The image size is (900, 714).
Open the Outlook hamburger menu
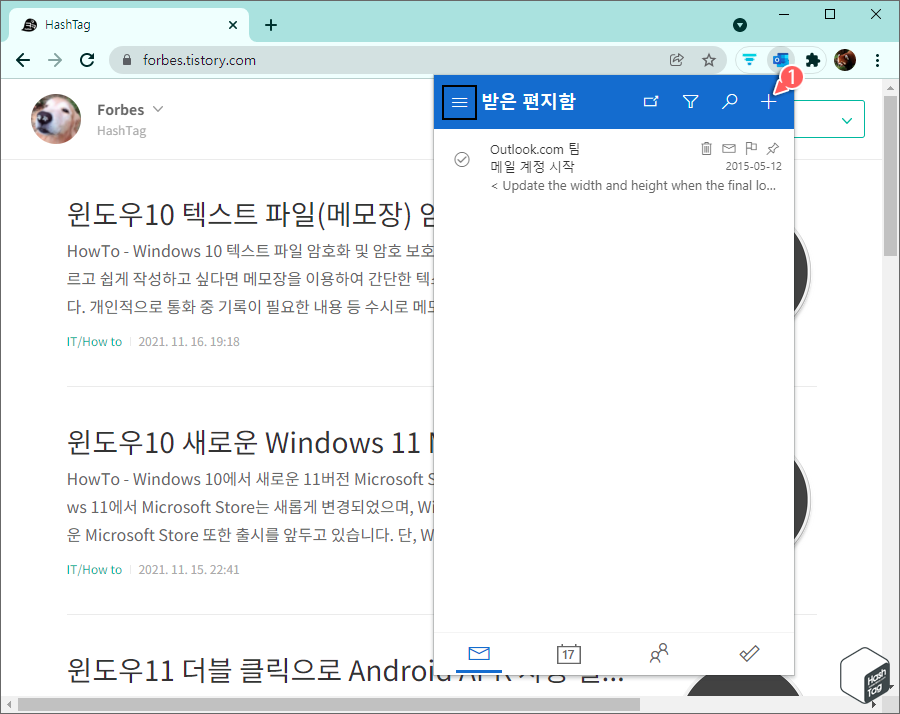(x=459, y=102)
